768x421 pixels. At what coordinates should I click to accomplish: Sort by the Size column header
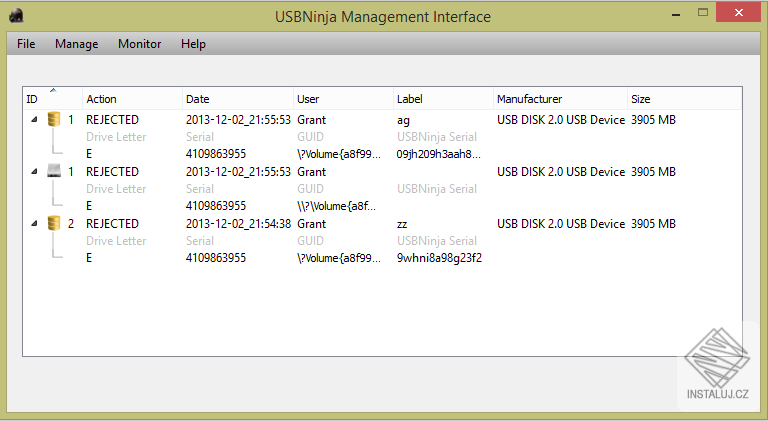684,99
